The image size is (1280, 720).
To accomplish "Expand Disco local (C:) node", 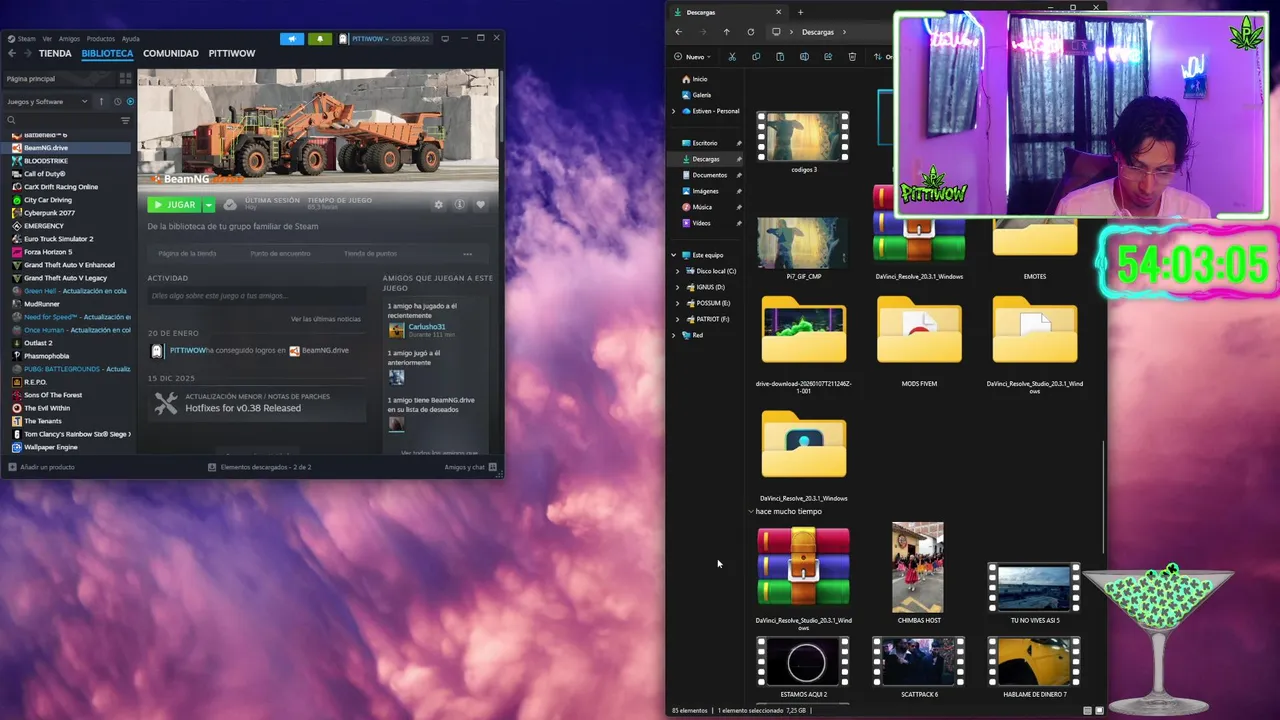I will tap(678, 271).
